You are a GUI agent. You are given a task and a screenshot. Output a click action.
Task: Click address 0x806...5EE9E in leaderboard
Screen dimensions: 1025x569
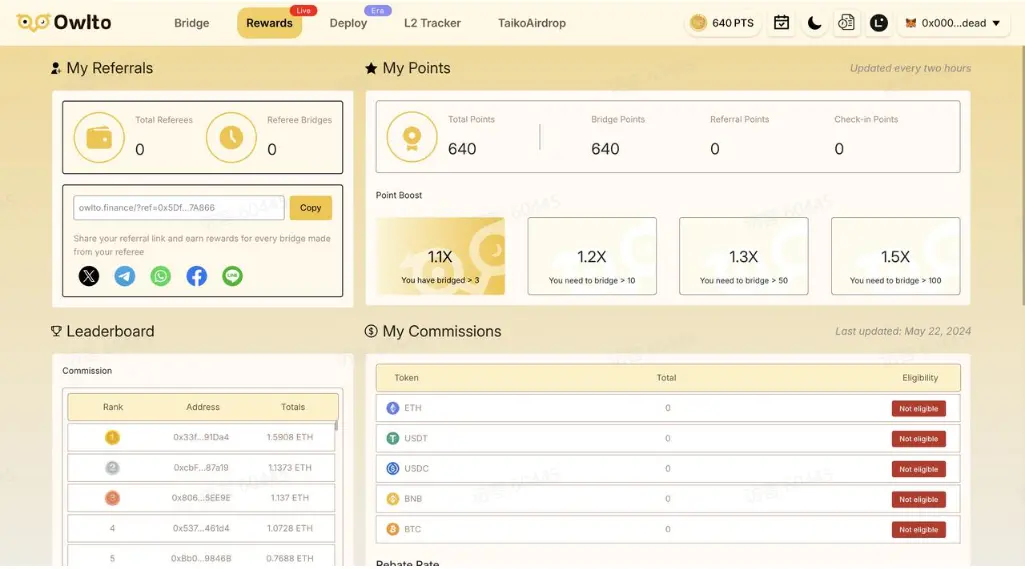201,498
